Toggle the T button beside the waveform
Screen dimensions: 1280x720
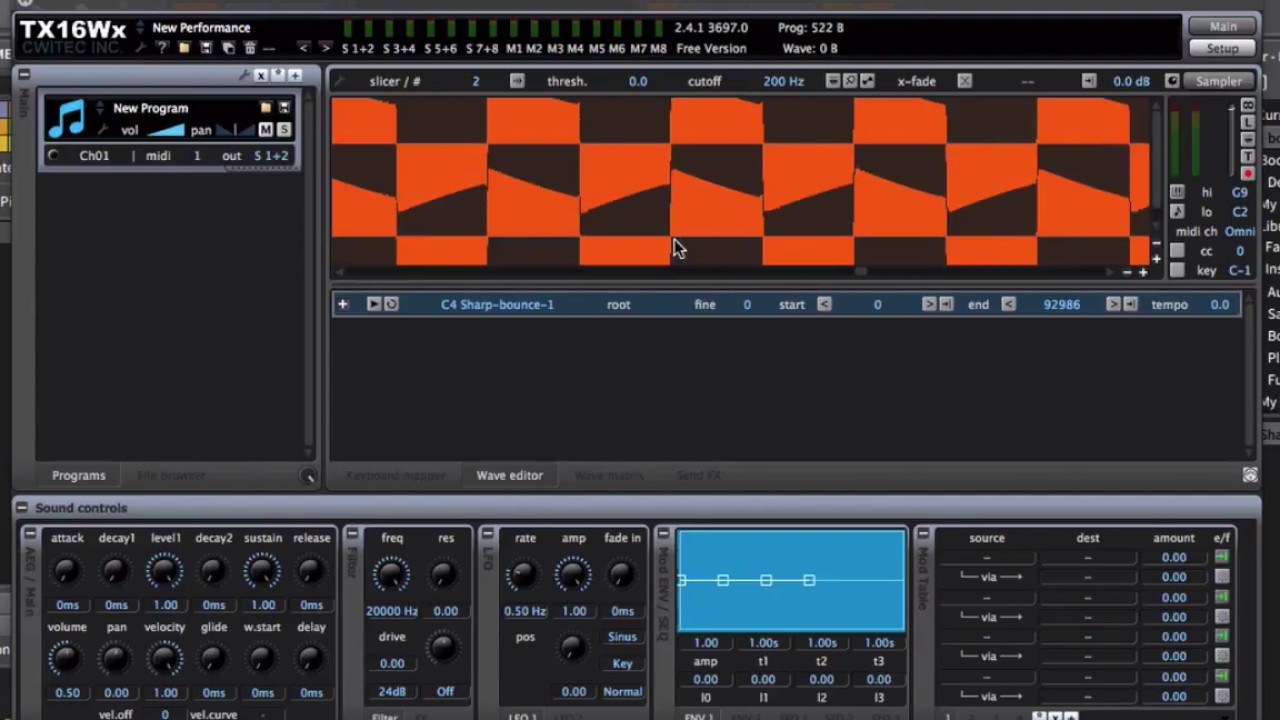point(1248,156)
